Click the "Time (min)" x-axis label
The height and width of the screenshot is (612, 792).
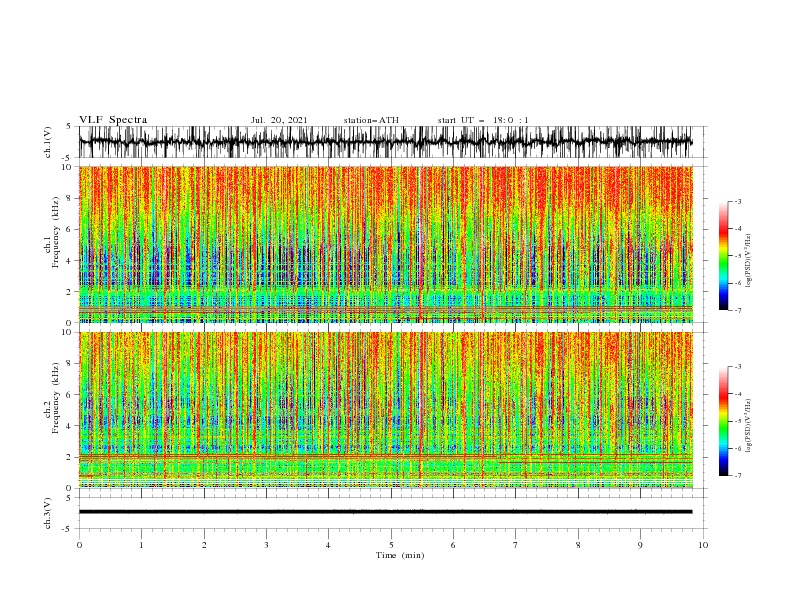coord(400,555)
